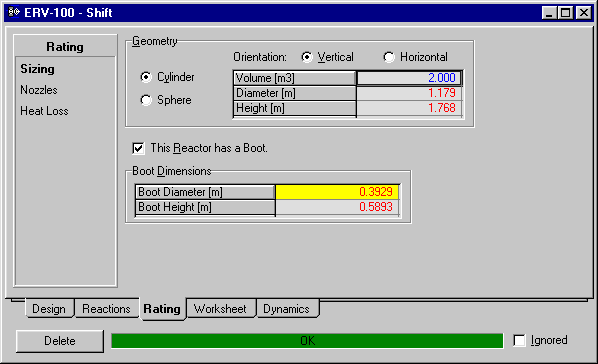Edit the Volume value 2.000
The height and width of the screenshot is (364, 598).
pos(409,78)
